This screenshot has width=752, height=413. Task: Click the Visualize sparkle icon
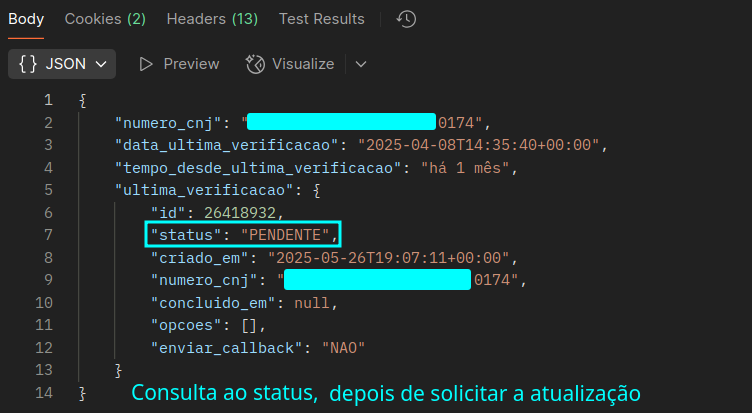[255, 64]
